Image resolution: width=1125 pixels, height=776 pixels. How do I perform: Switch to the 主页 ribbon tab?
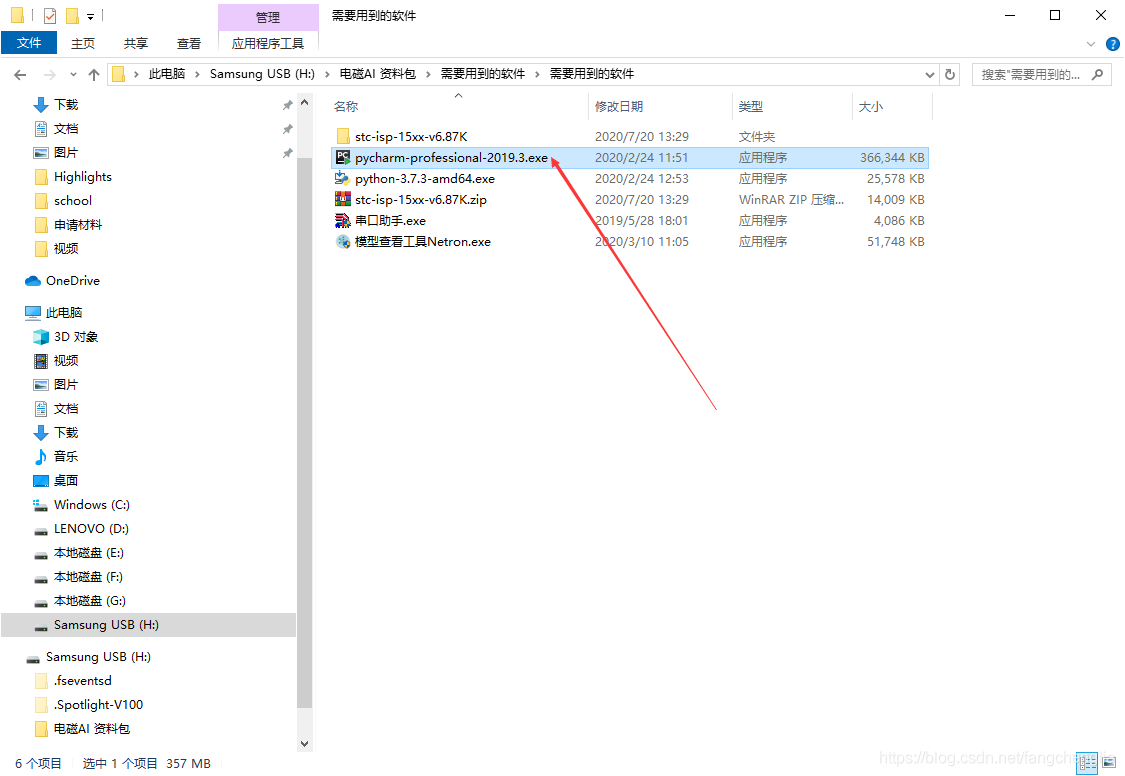83,44
